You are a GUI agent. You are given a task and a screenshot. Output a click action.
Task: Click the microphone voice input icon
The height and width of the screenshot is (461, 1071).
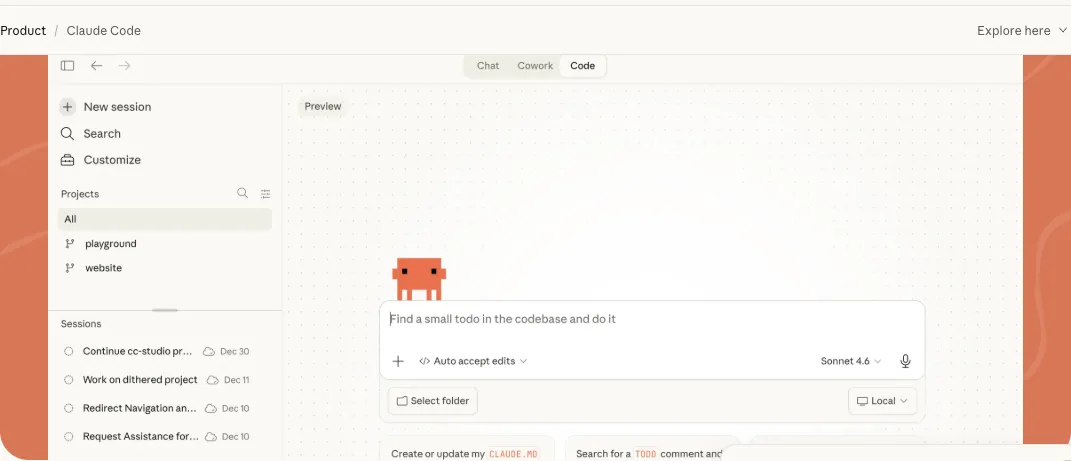pos(905,361)
